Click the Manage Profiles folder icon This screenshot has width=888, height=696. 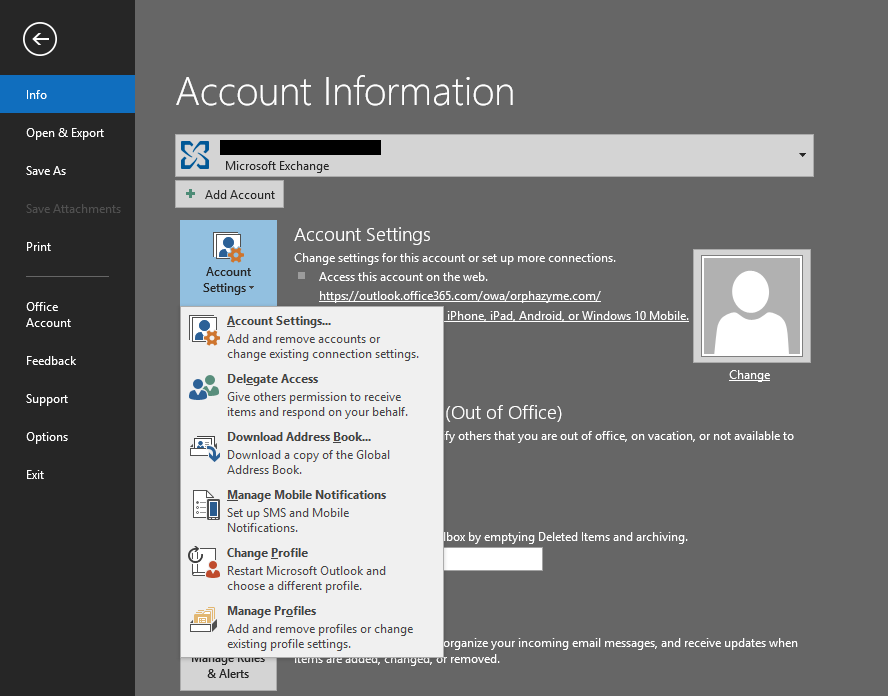tap(204, 620)
